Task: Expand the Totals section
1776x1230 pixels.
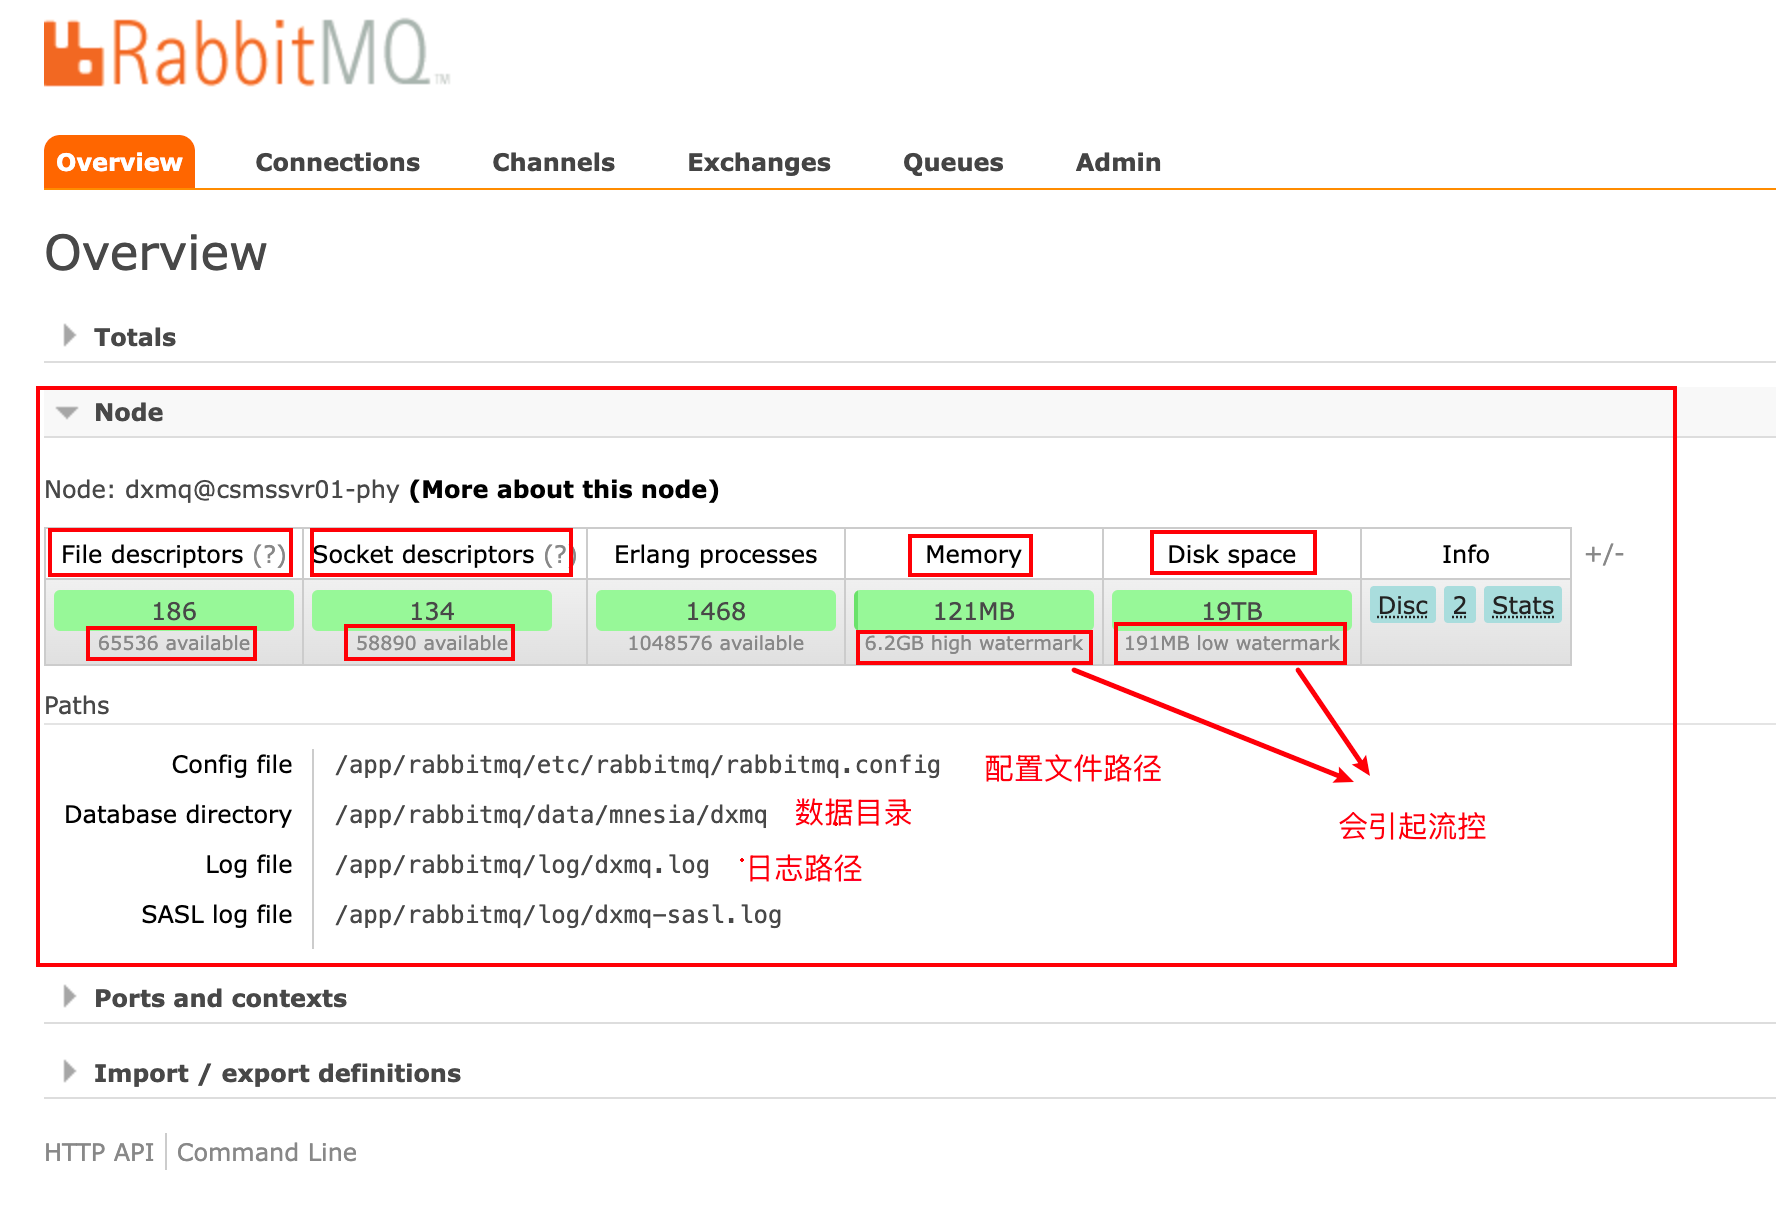Action: pos(134,337)
